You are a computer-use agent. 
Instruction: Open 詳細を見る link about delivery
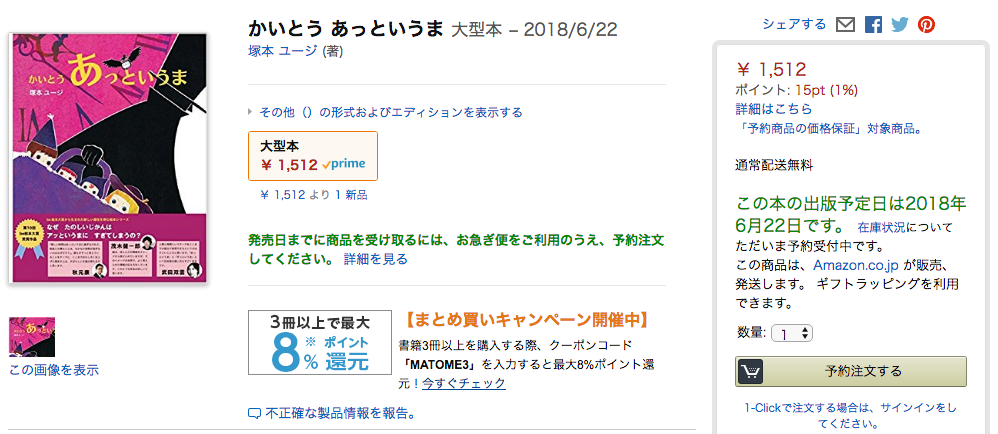[376, 259]
